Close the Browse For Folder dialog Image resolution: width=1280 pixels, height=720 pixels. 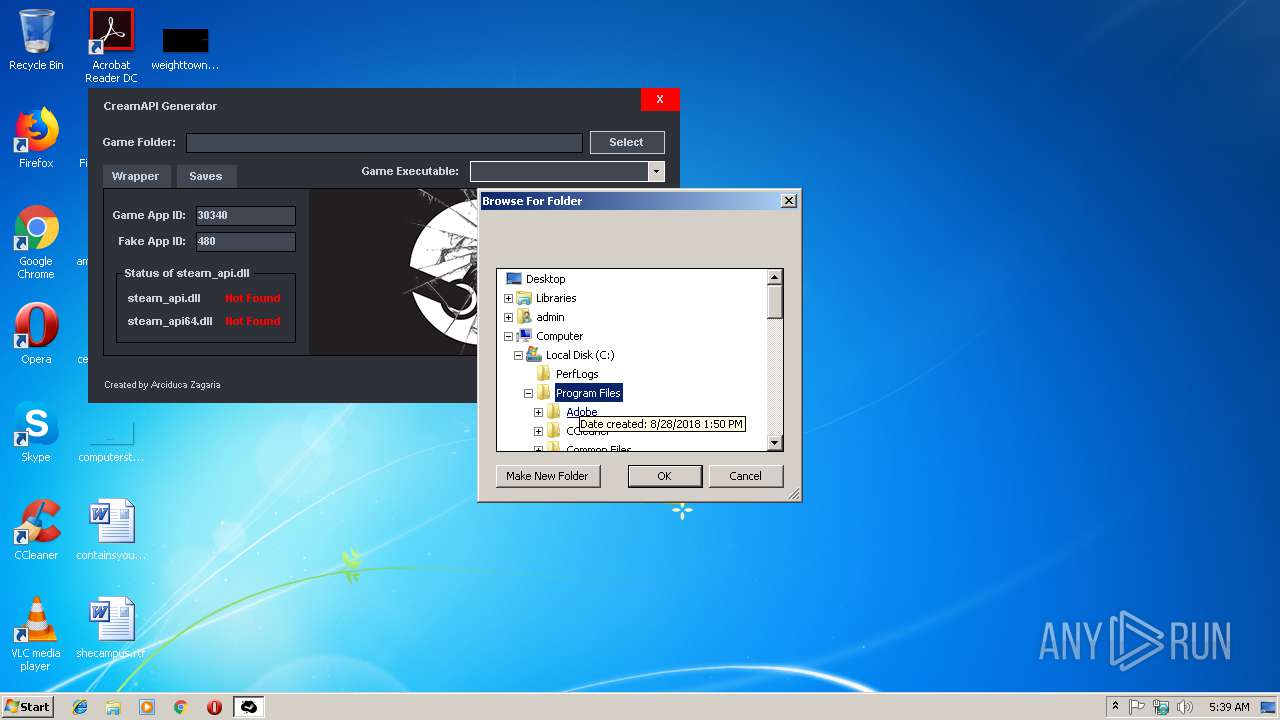(789, 200)
